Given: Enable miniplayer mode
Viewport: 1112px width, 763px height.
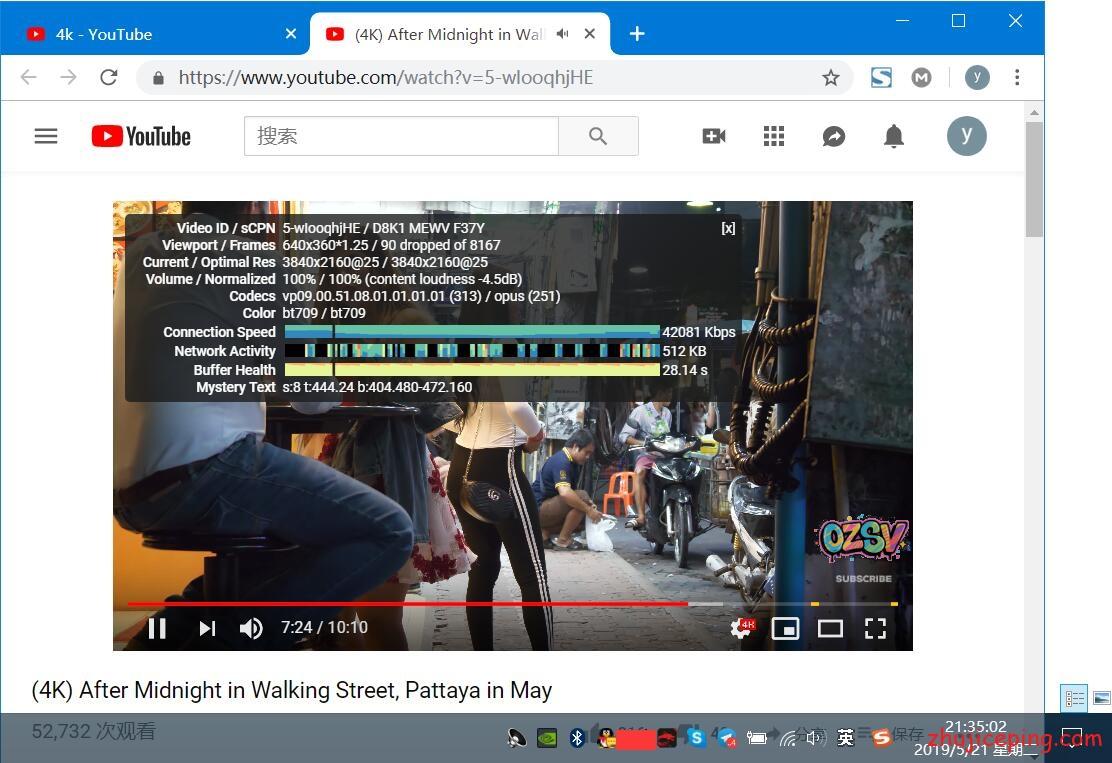Looking at the screenshot, I should [x=786, y=628].
